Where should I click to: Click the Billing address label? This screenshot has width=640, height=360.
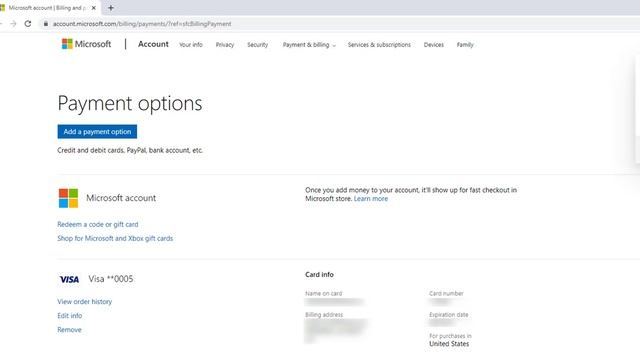tap(324, 315)
